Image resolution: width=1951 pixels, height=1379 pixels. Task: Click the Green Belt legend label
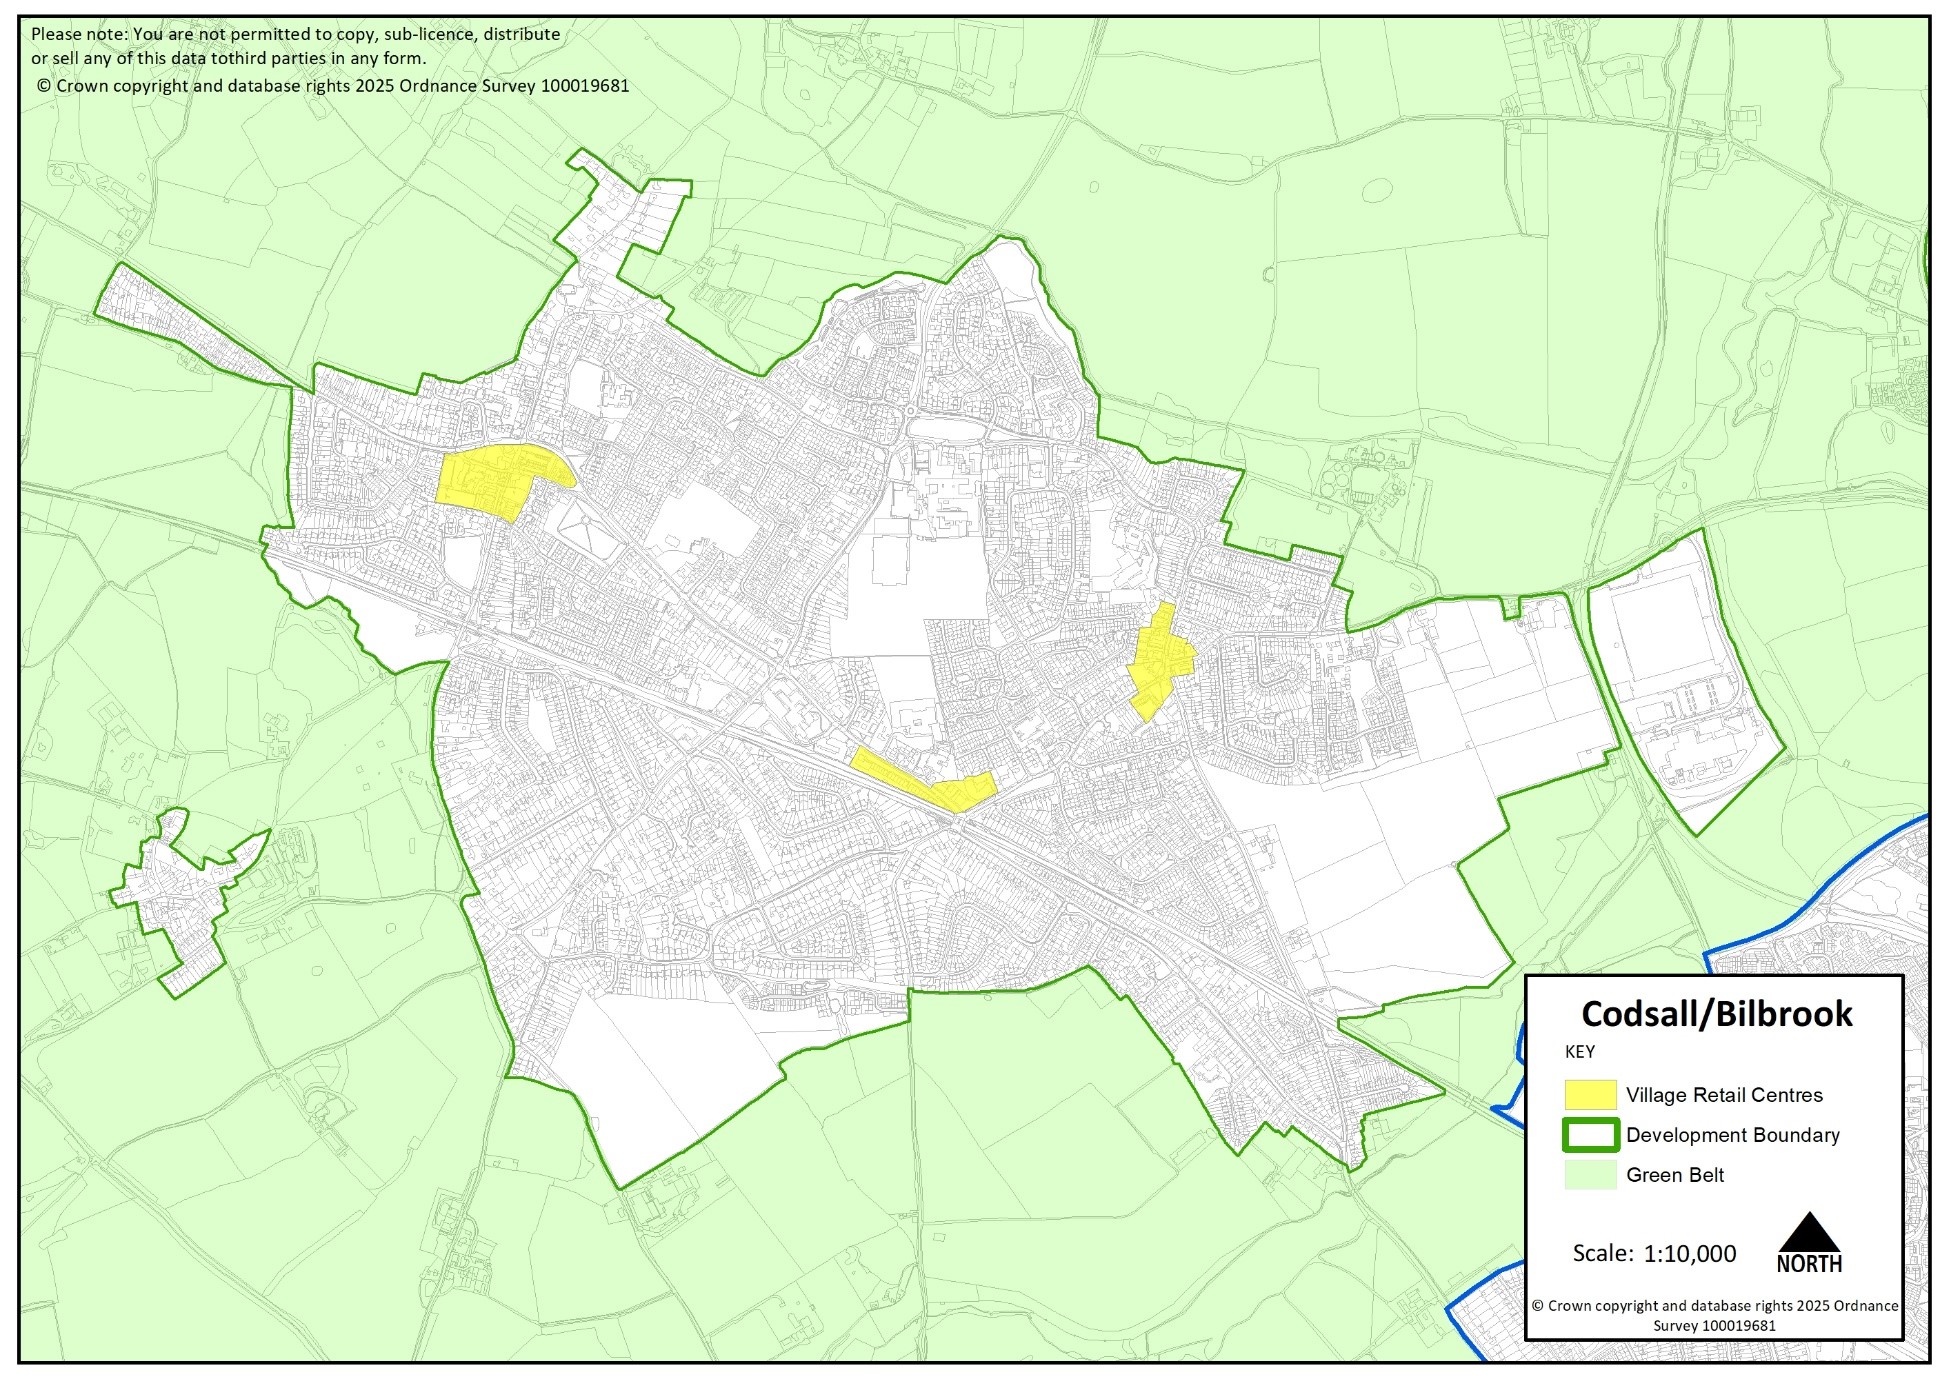(1675, 1175)
